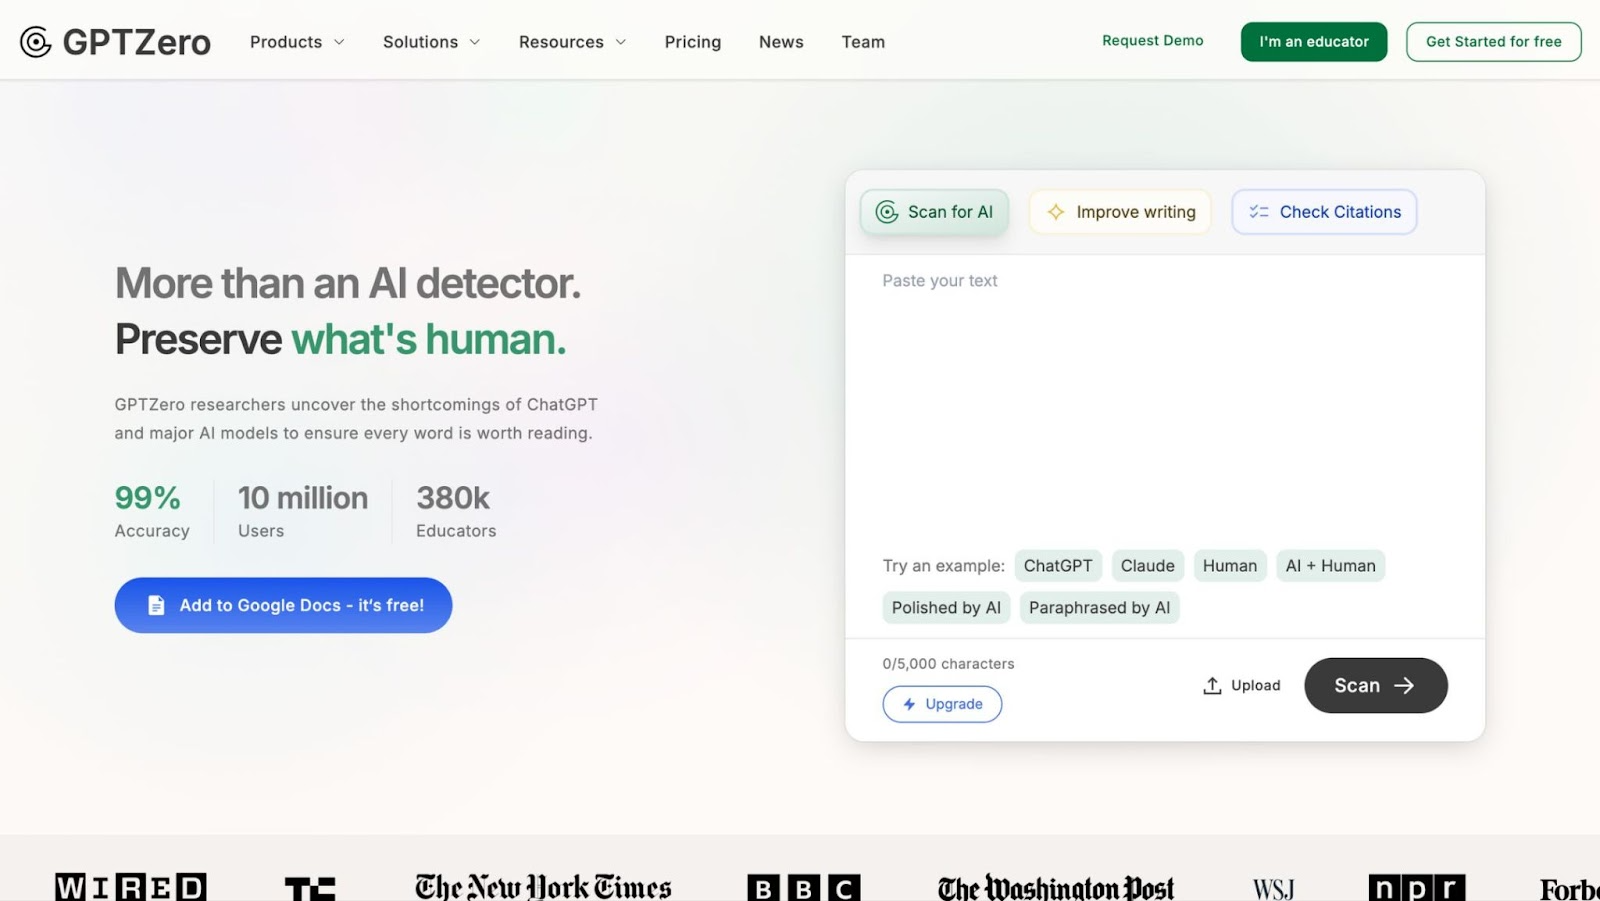Click the NPR logo

[1417, 887]
